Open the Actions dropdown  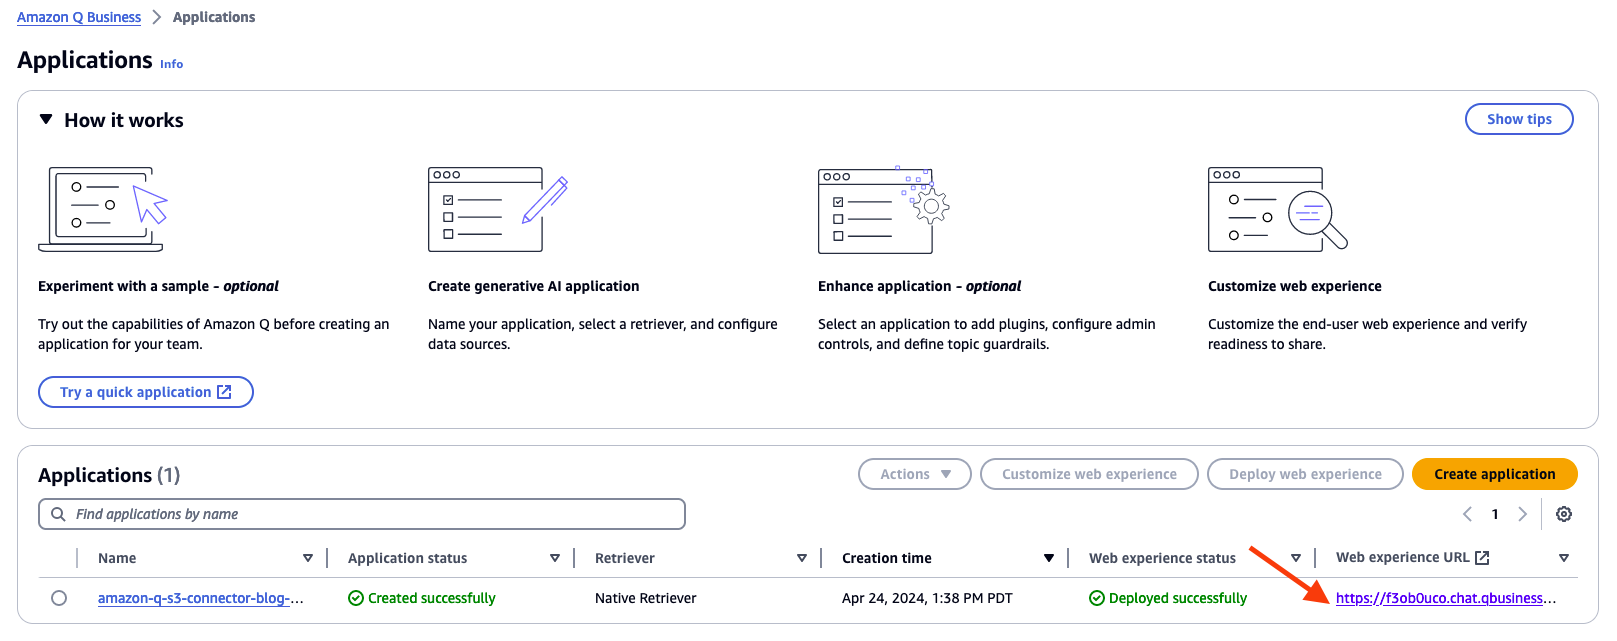(x=915, y=474)
